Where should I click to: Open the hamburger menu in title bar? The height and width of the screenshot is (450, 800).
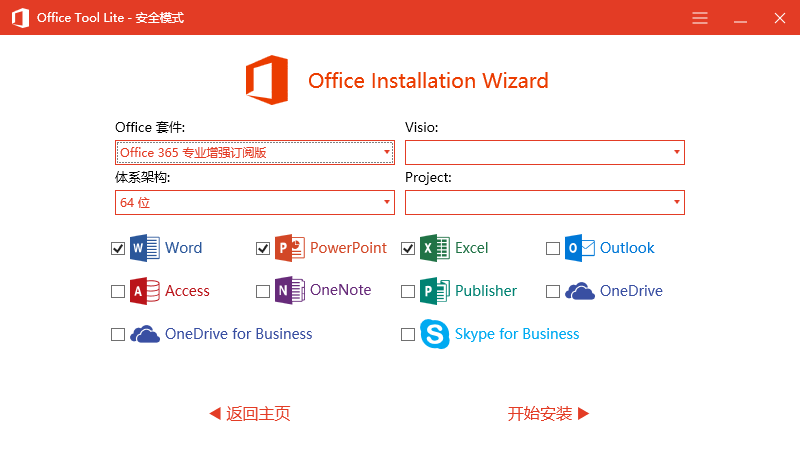coord(700,18)
